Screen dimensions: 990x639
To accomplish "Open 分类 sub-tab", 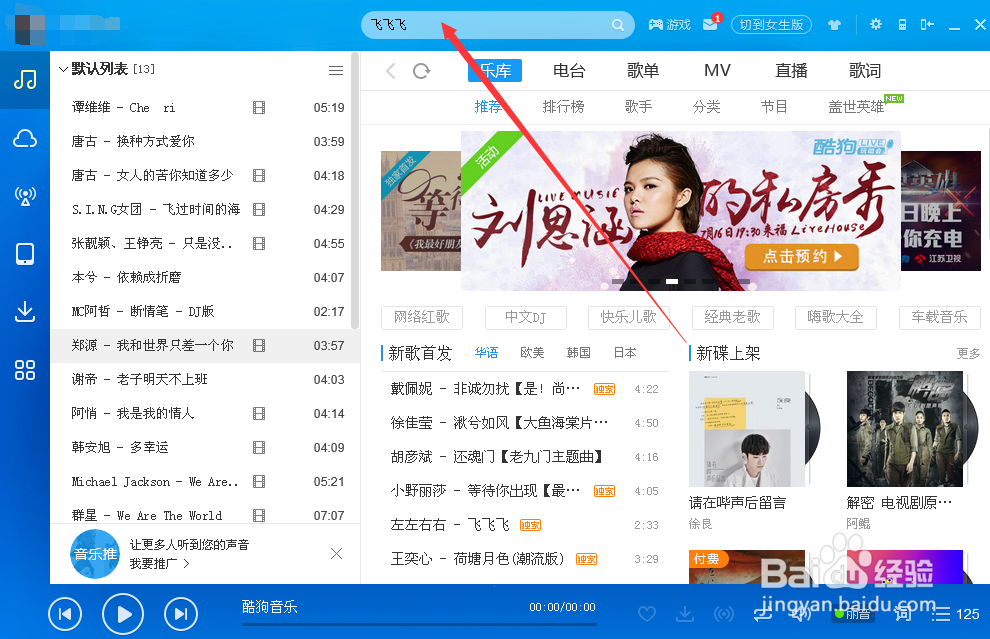I will [x=707, y=107].
